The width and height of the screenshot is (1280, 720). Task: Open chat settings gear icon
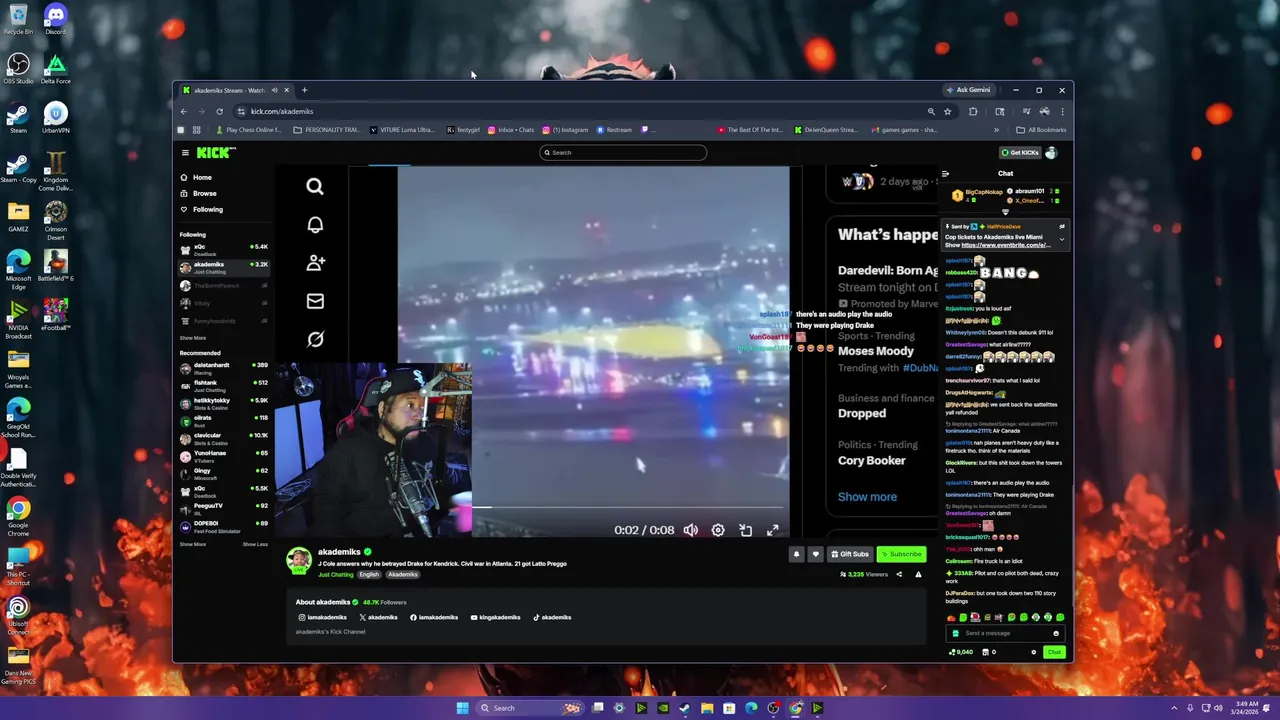[1034, 652]
